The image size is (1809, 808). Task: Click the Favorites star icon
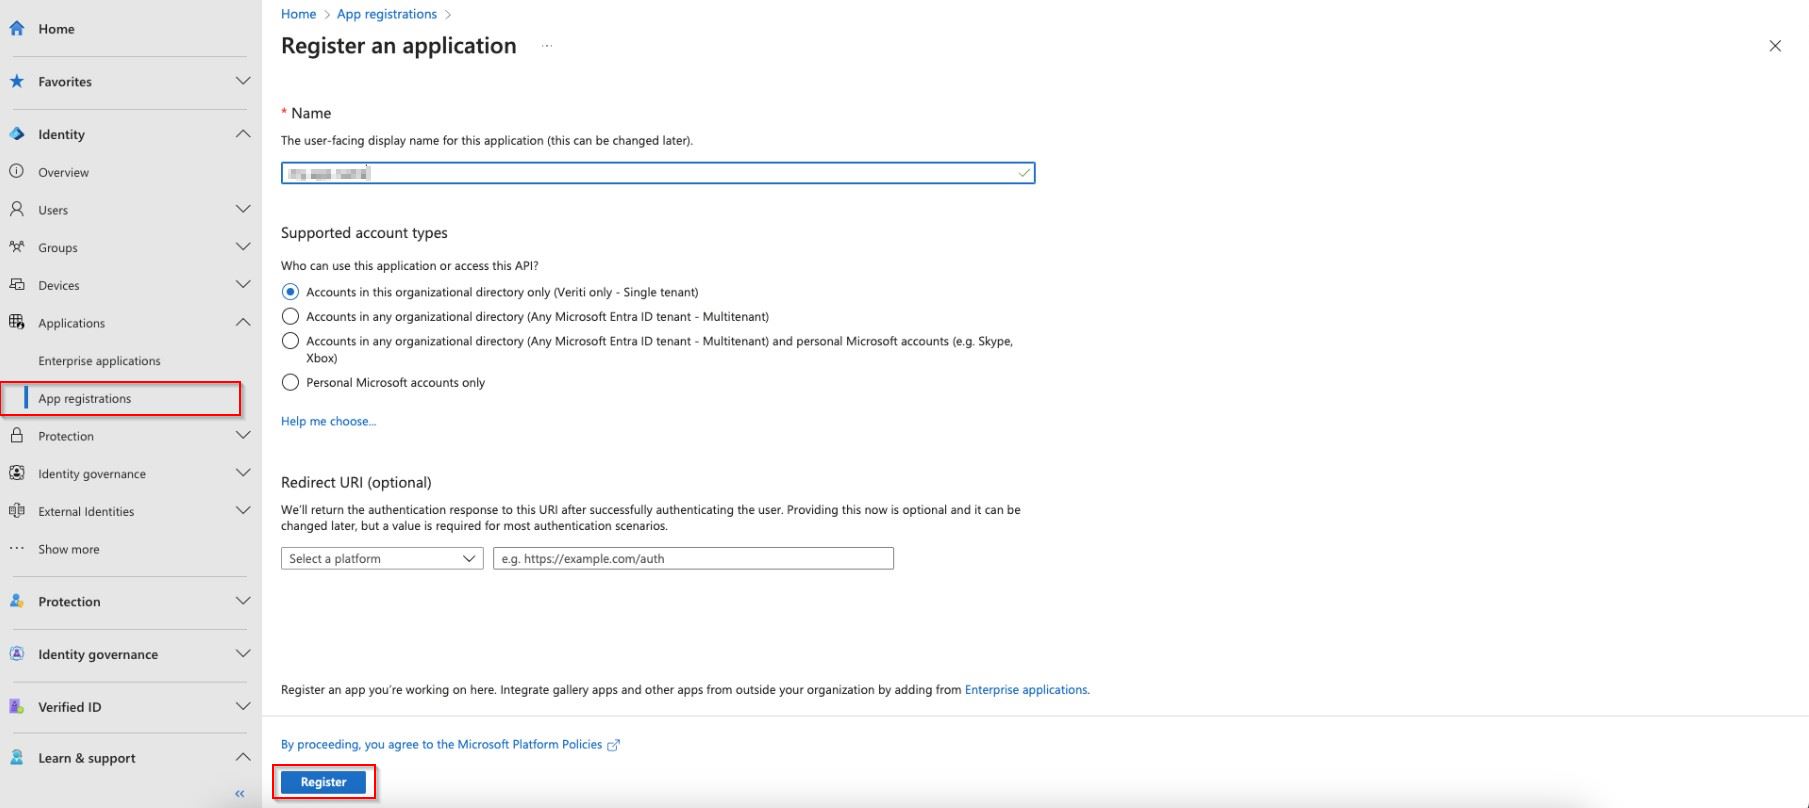17,81
